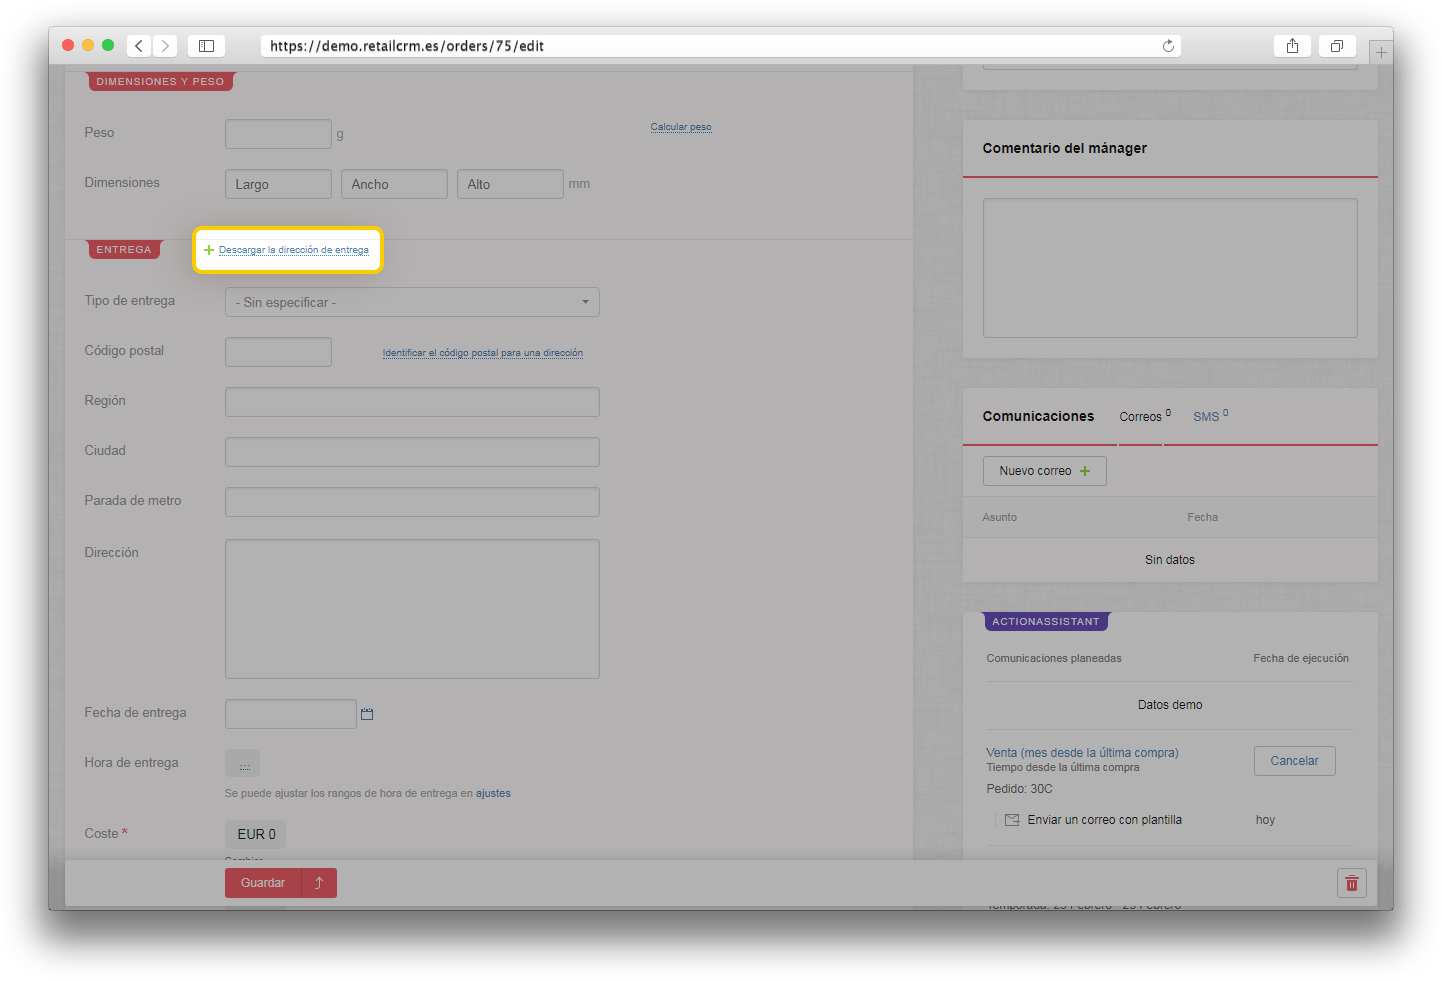Click the Datos demo text
1442x981 pixels.
(x=1170, y=705)
